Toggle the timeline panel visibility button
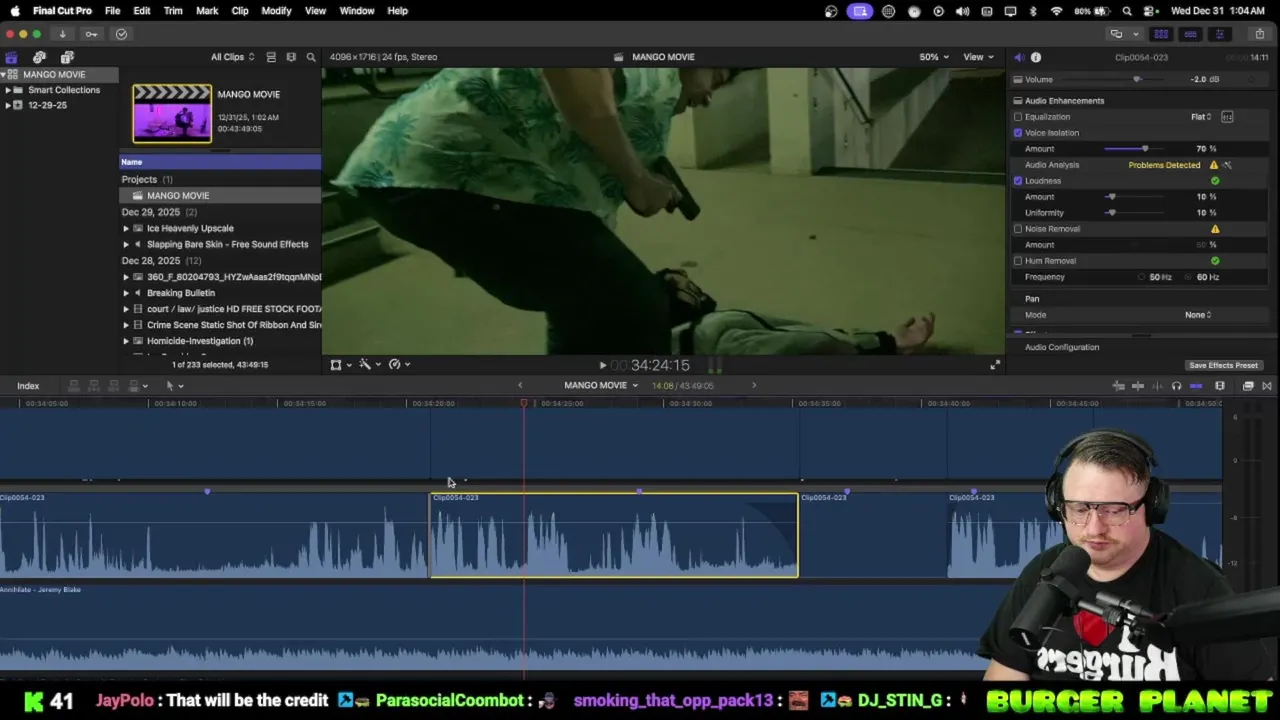Screen dimensions: 1280x720 pyautogui.click(x=1190, y=34)
